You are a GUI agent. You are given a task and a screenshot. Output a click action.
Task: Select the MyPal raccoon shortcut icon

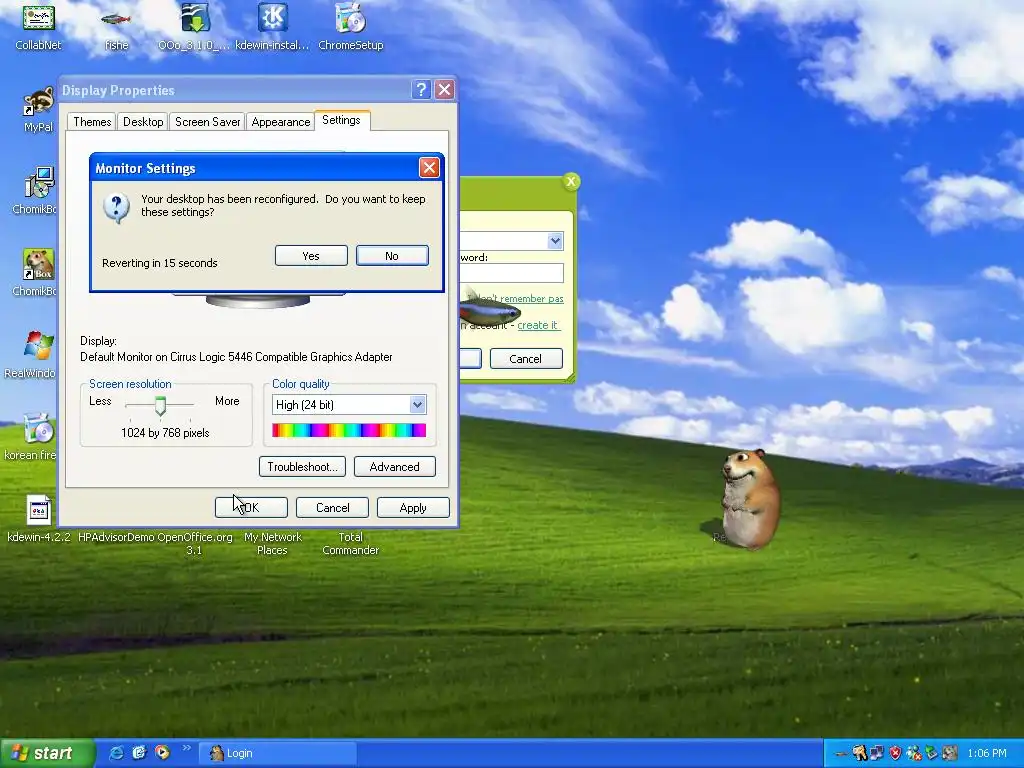point(38,101)
